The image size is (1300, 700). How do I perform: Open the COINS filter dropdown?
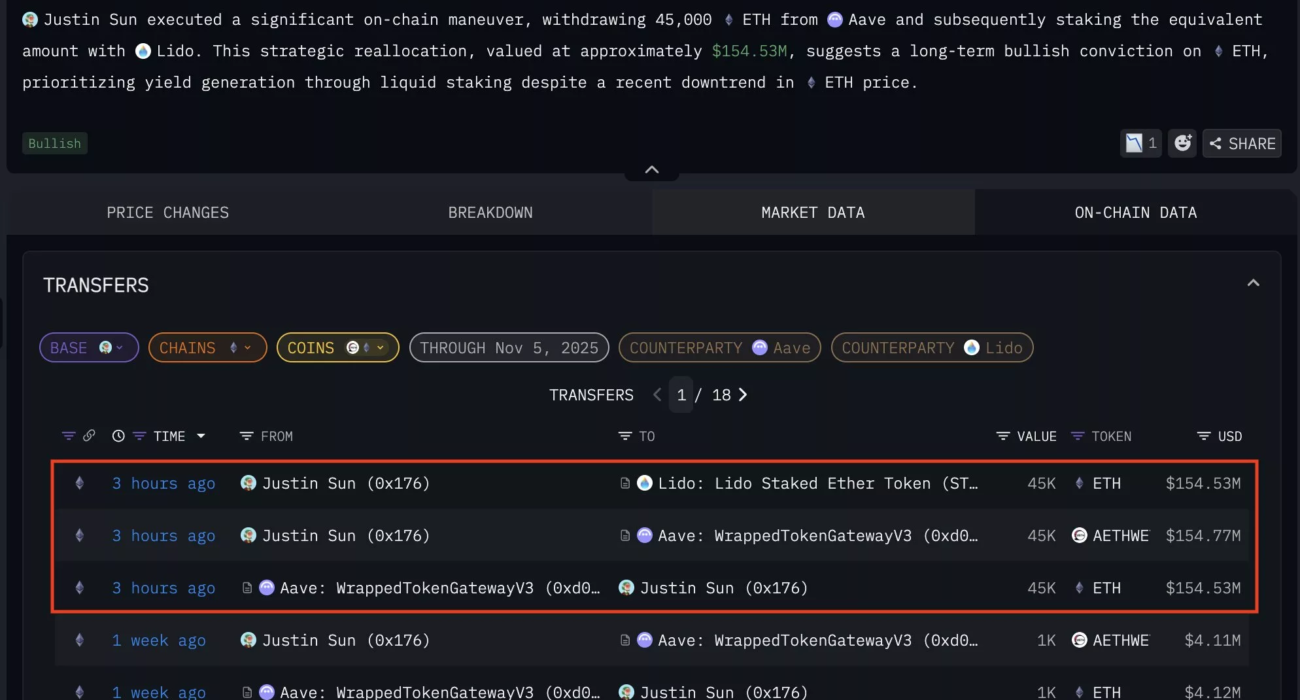coord(337,348)
